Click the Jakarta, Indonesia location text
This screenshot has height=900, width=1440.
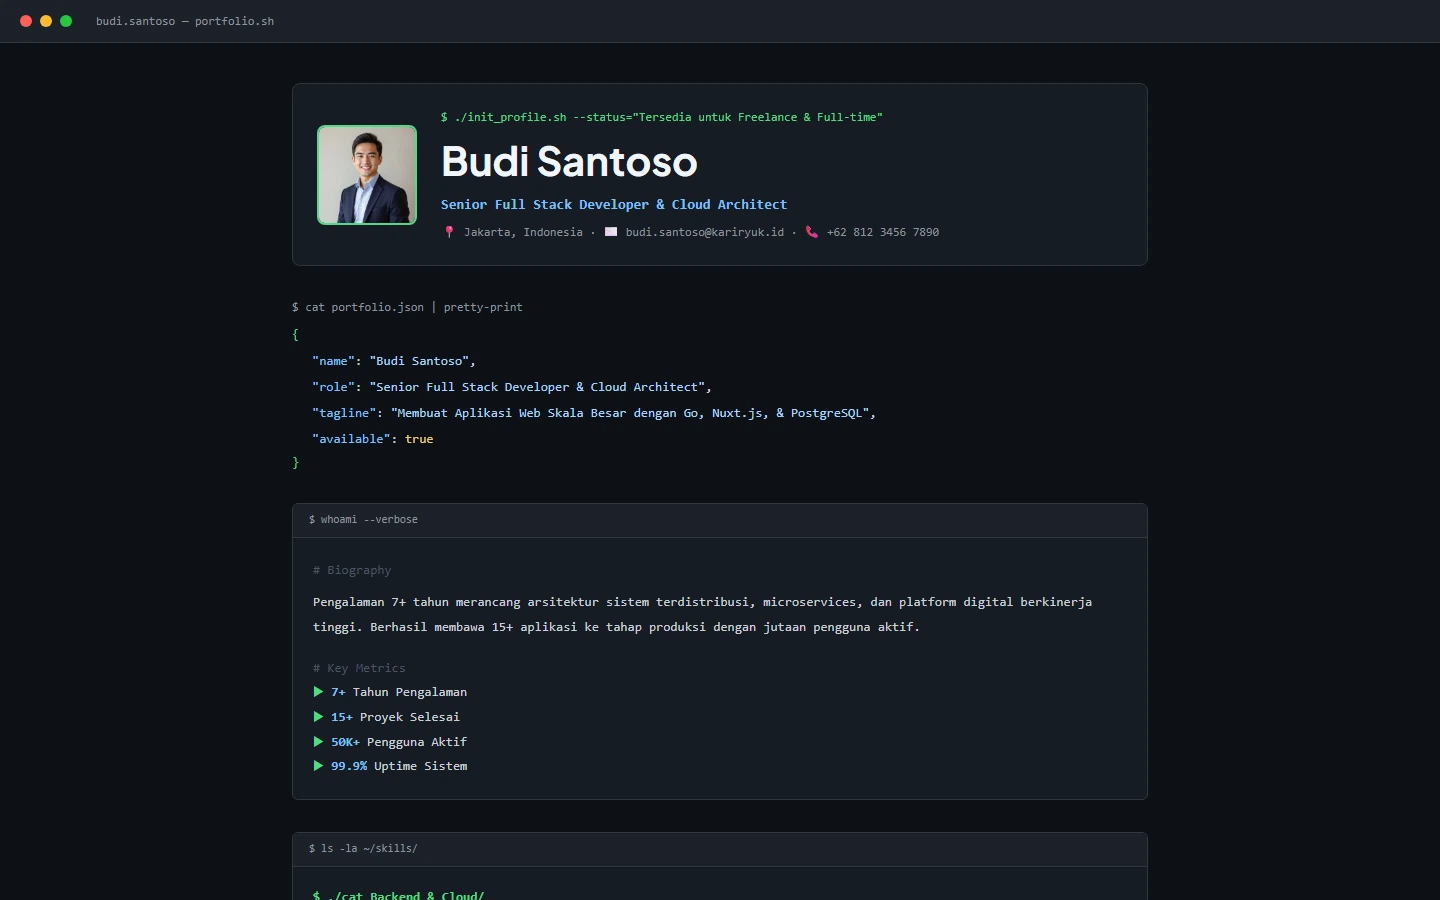coord(523,232)
